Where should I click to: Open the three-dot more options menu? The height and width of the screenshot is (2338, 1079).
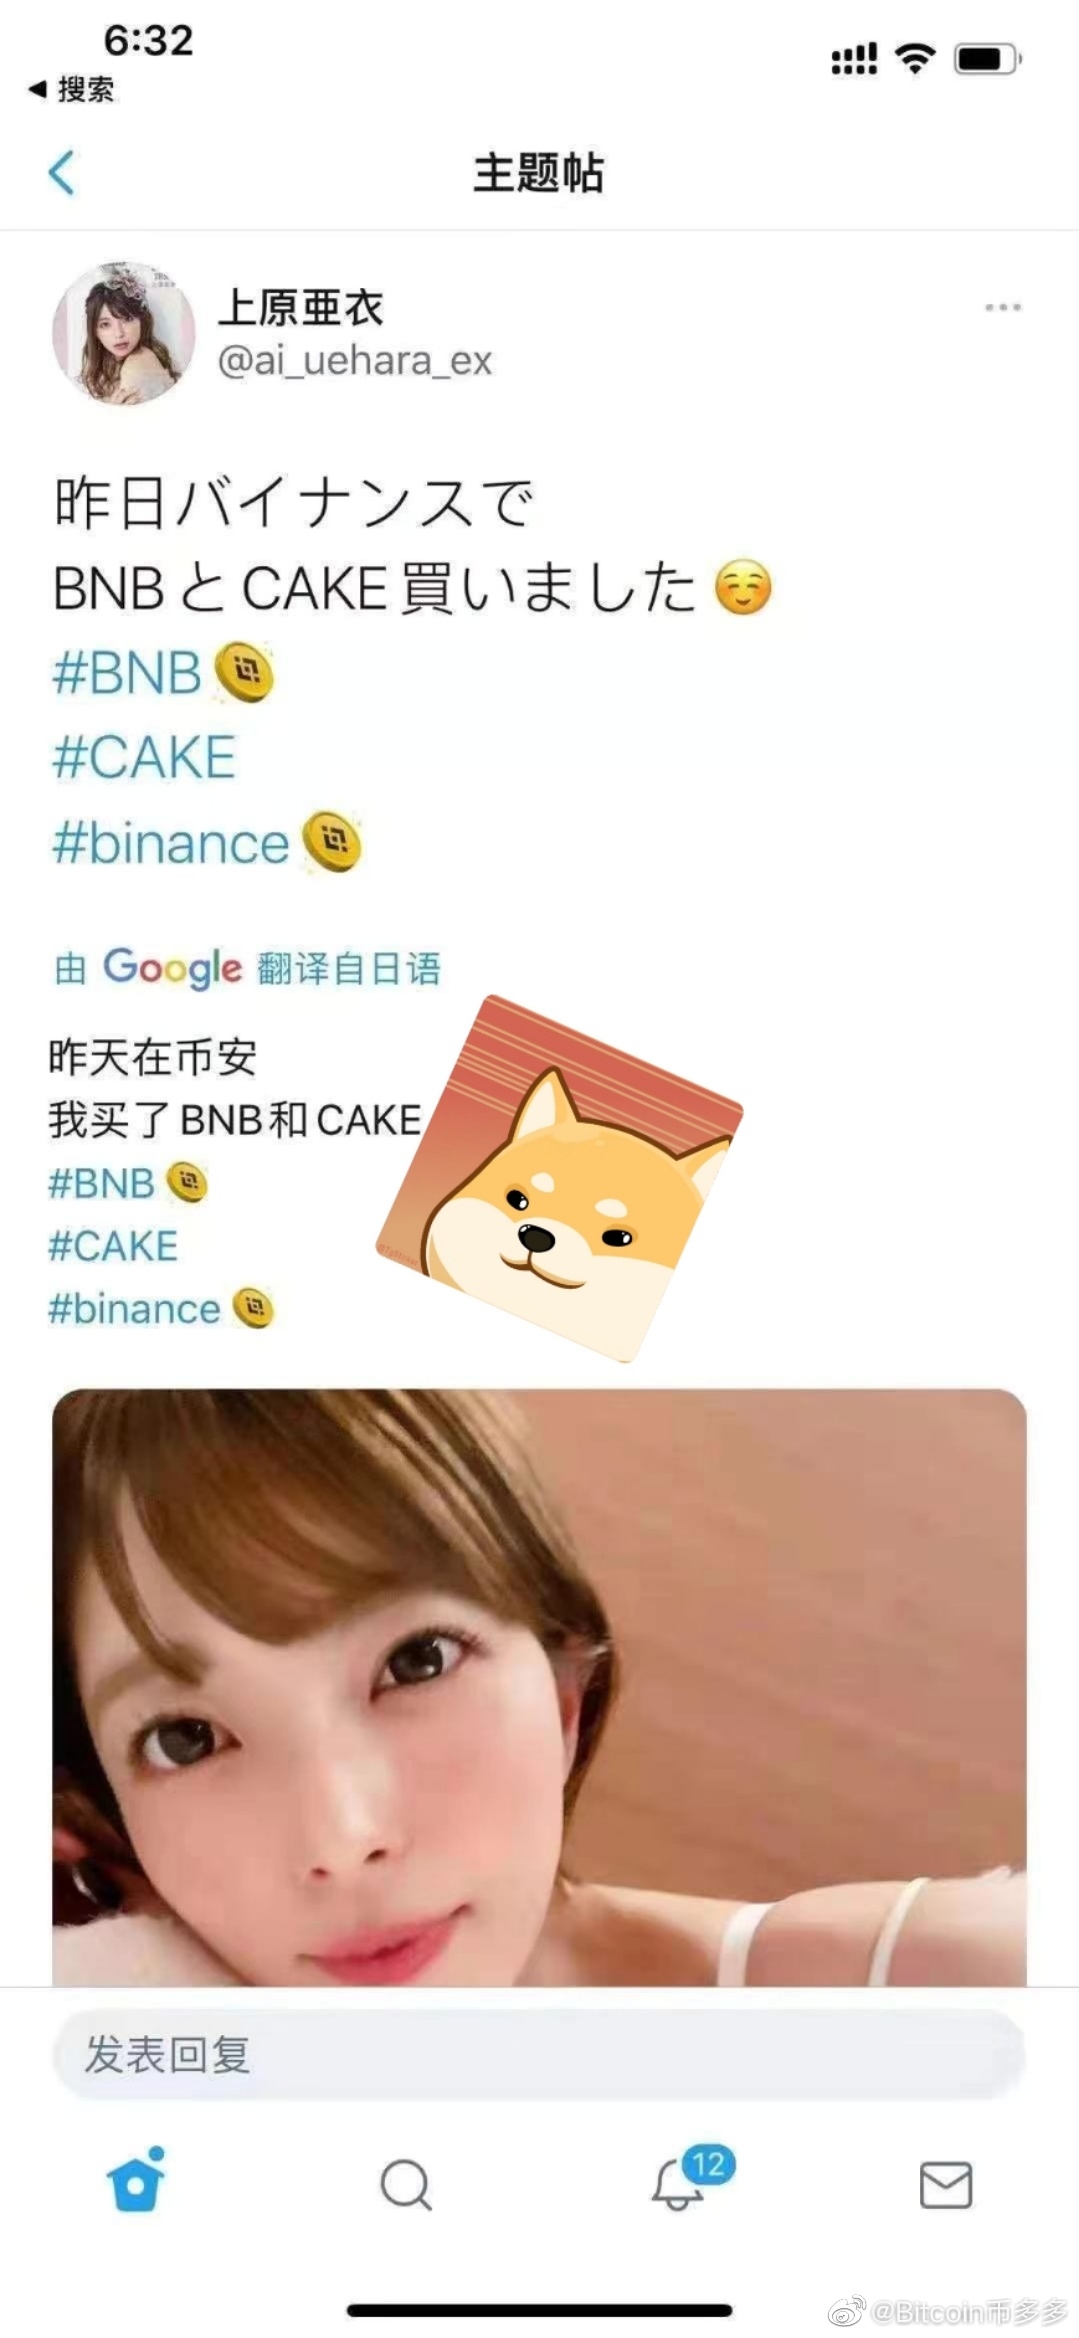click(x=1002, y=307)
